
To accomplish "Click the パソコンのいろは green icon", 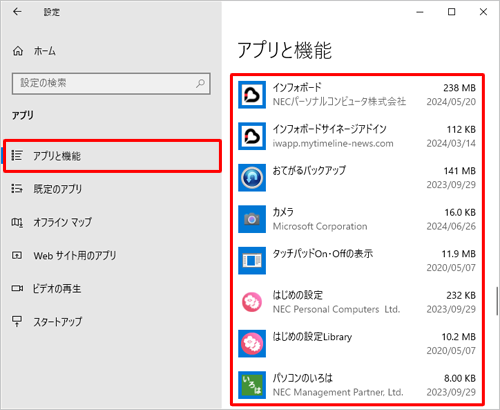I will click(252, 385).
